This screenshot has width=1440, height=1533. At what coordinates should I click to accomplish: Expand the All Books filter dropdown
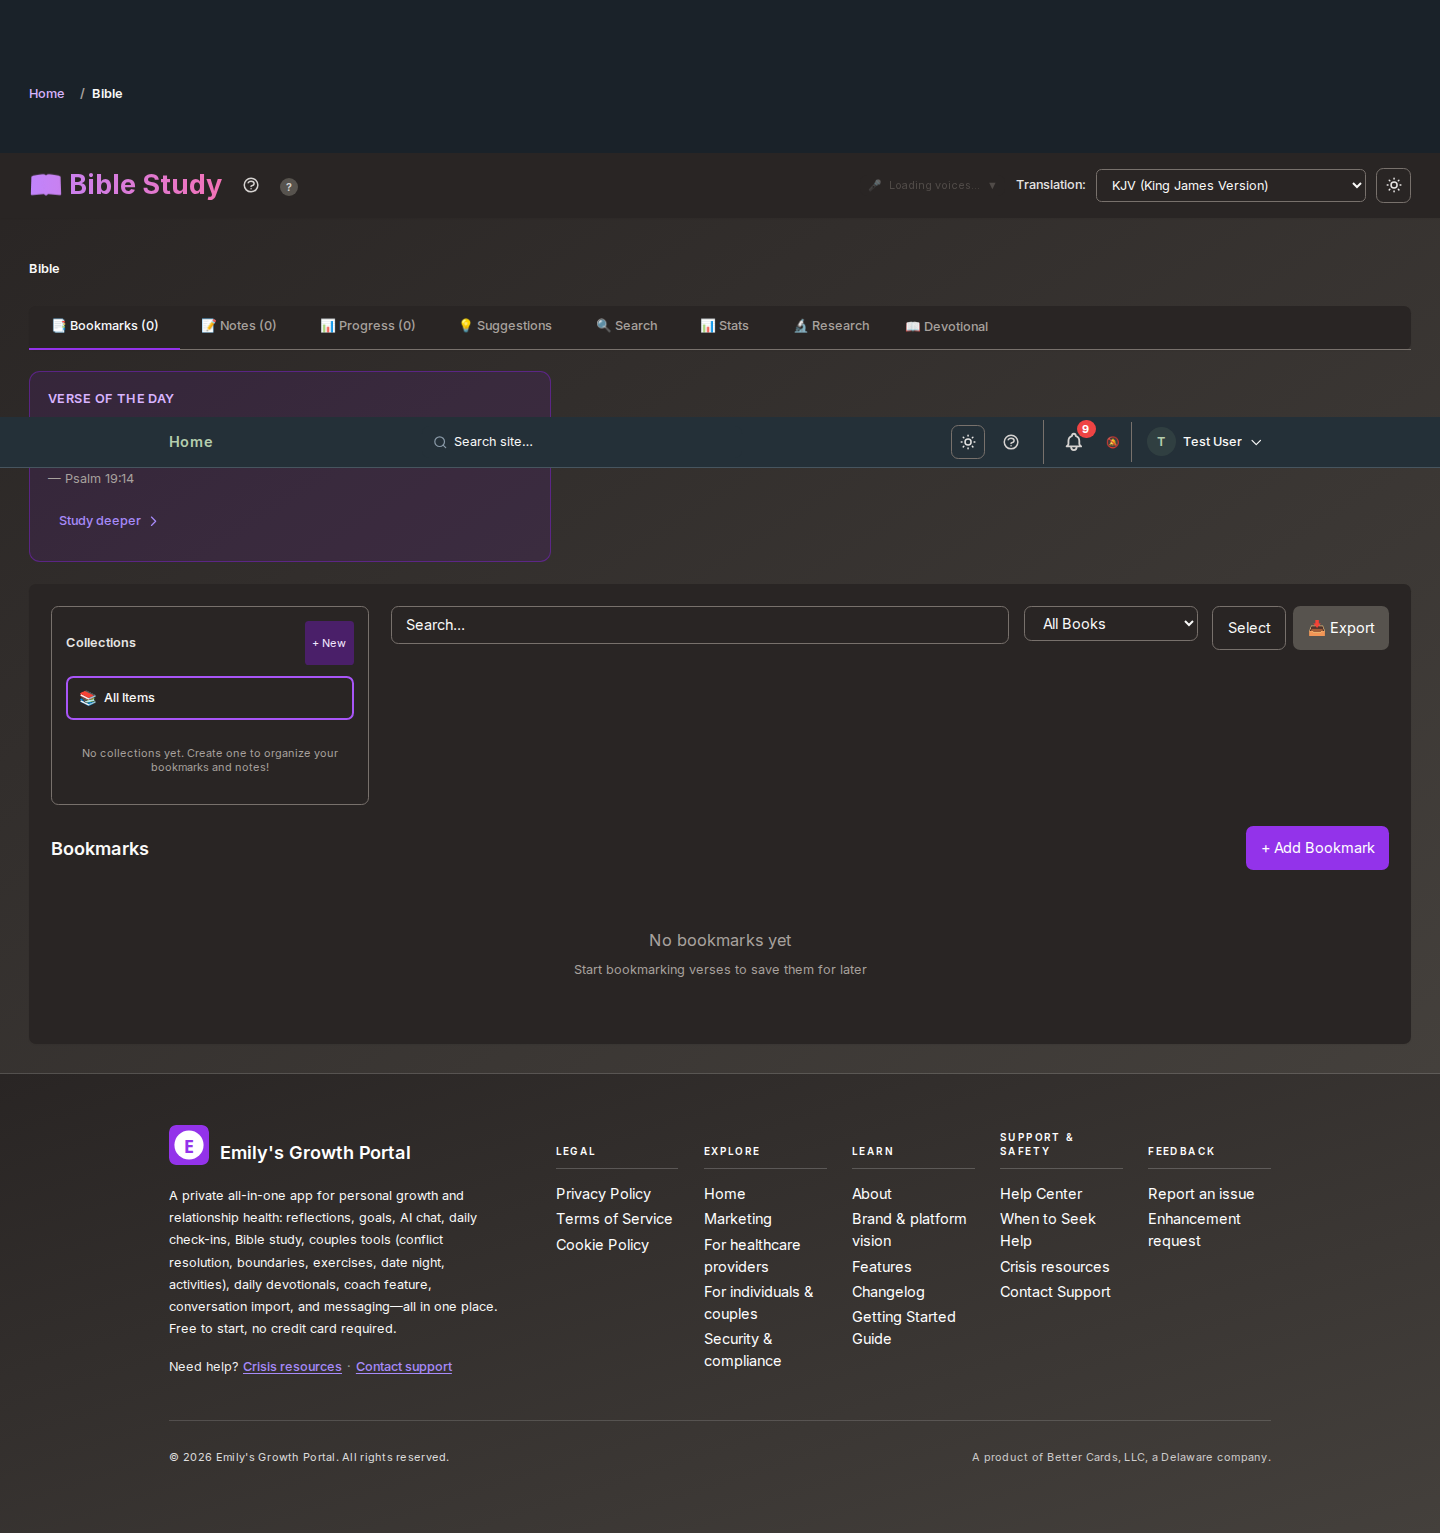(1110, 624)
